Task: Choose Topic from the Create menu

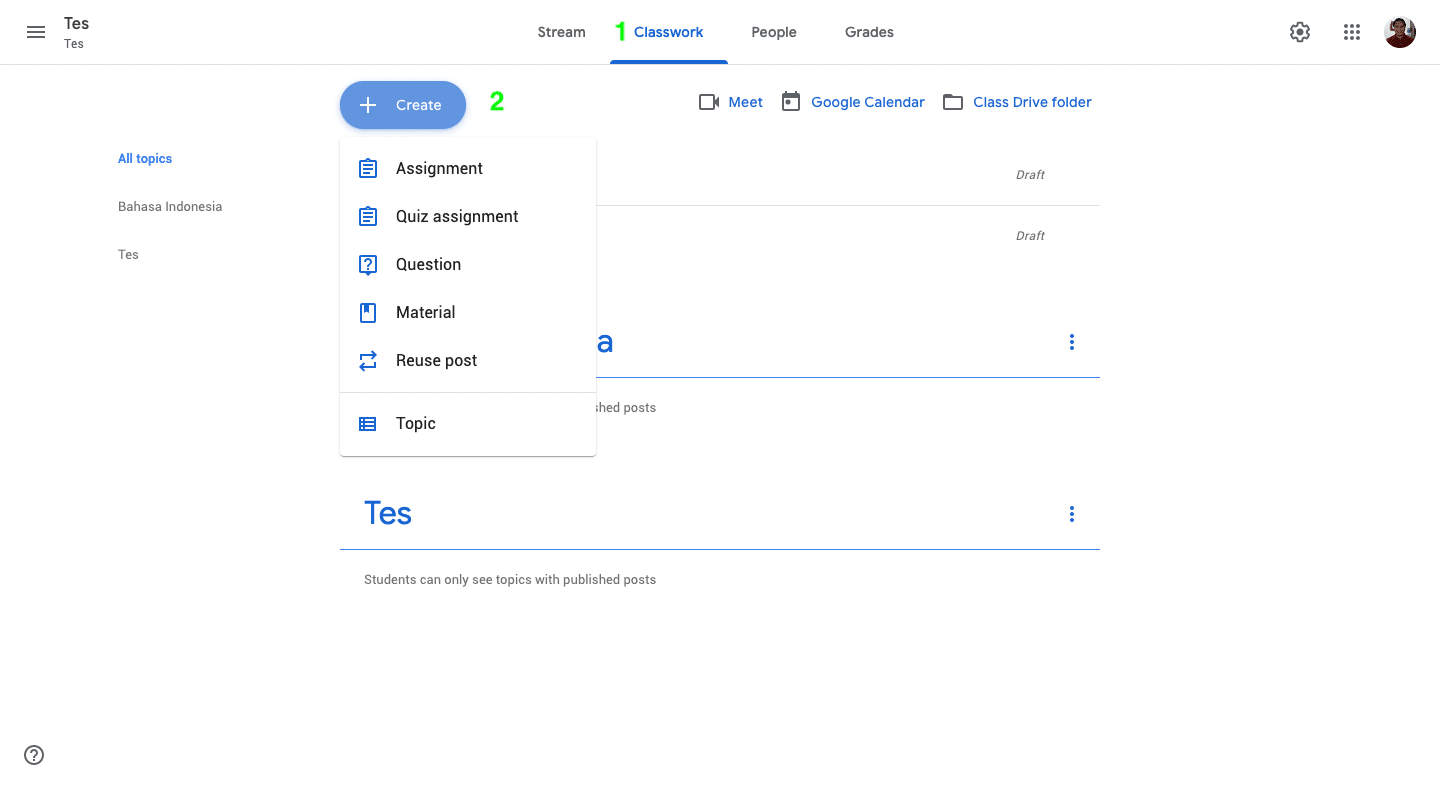Action: point(468,424)
